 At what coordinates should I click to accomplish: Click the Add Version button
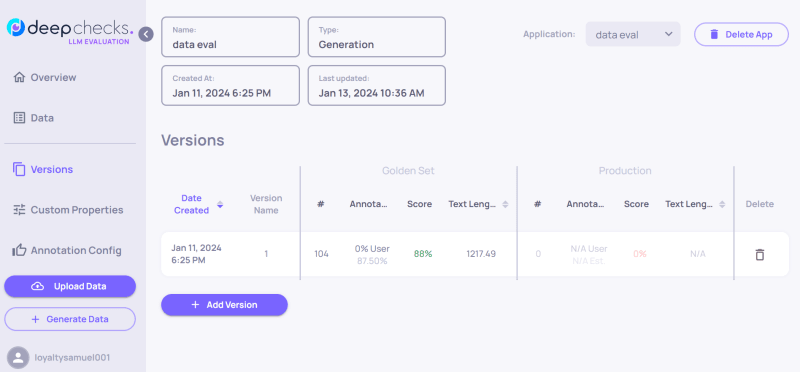click(224, 305)
